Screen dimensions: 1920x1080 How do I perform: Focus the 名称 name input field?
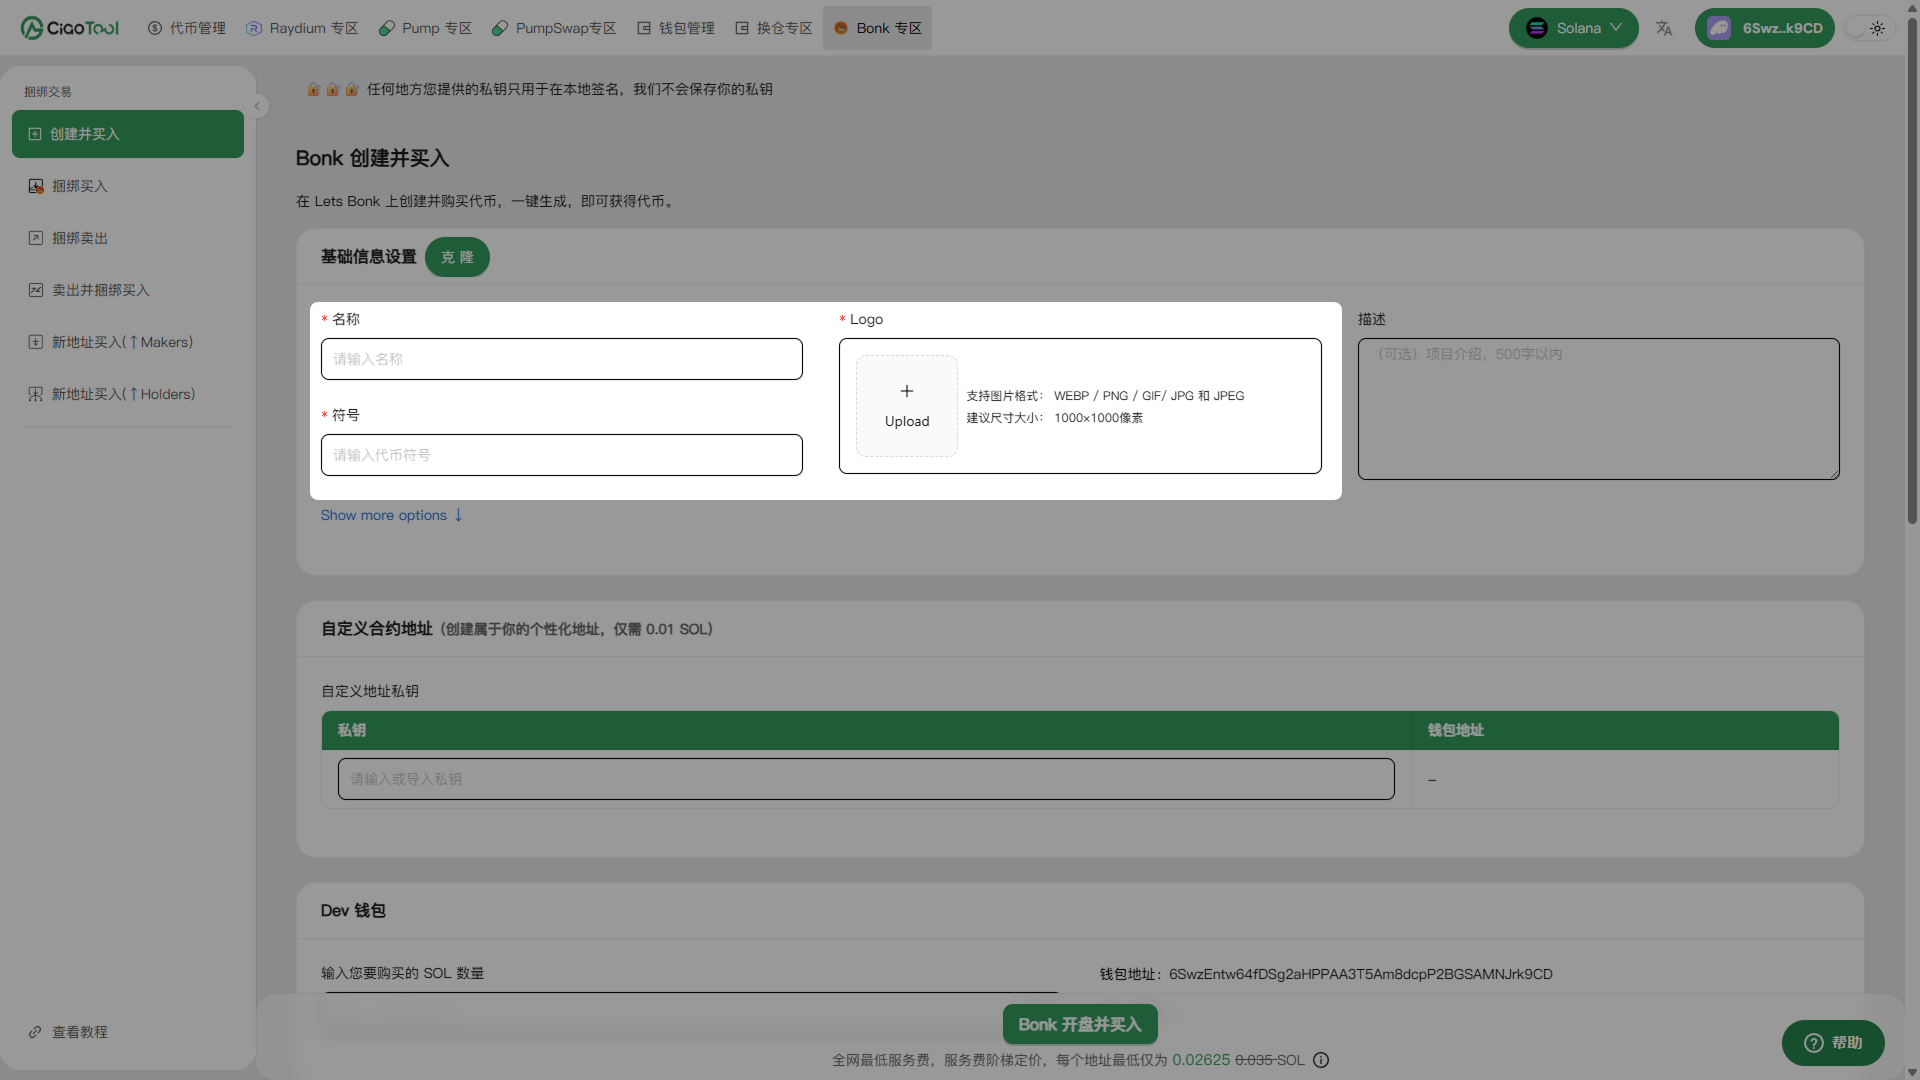point(562,359)
